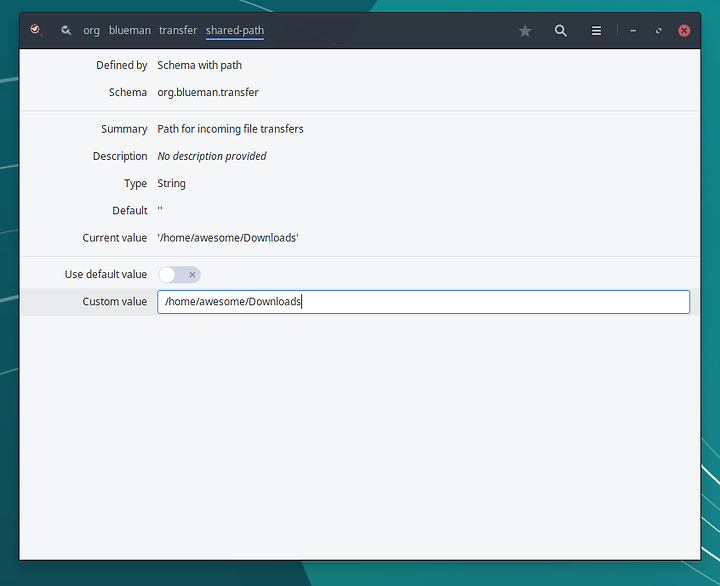Click the Default label
720x586 pixels.
point(130,210)
